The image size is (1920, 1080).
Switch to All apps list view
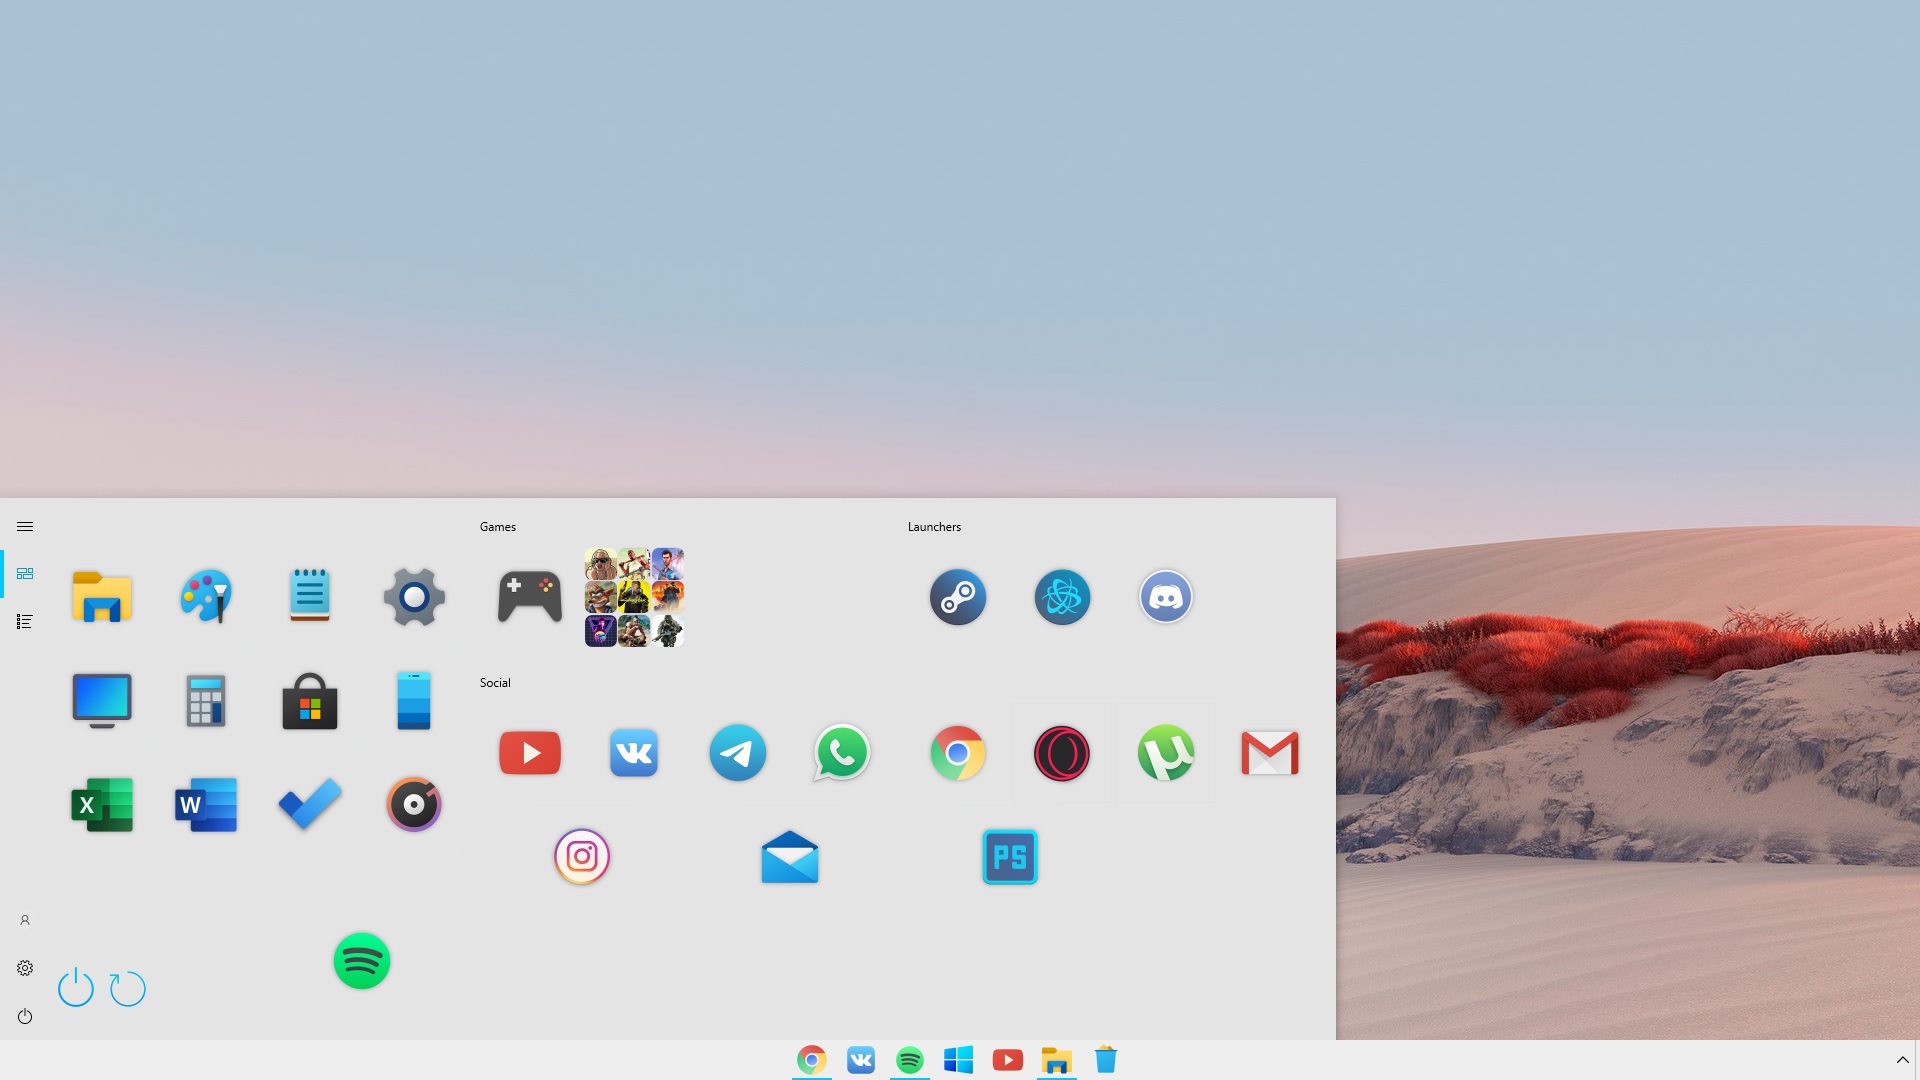tap(25, 622)
